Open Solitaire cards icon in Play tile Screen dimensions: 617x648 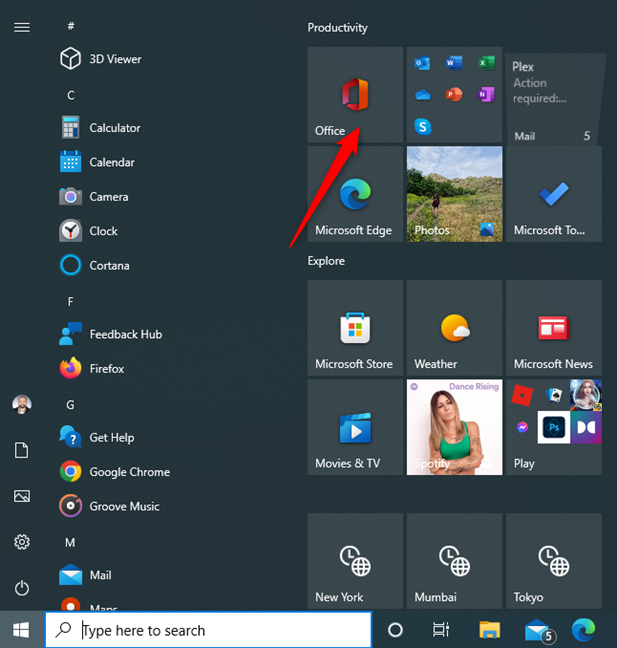click(554, 395)
